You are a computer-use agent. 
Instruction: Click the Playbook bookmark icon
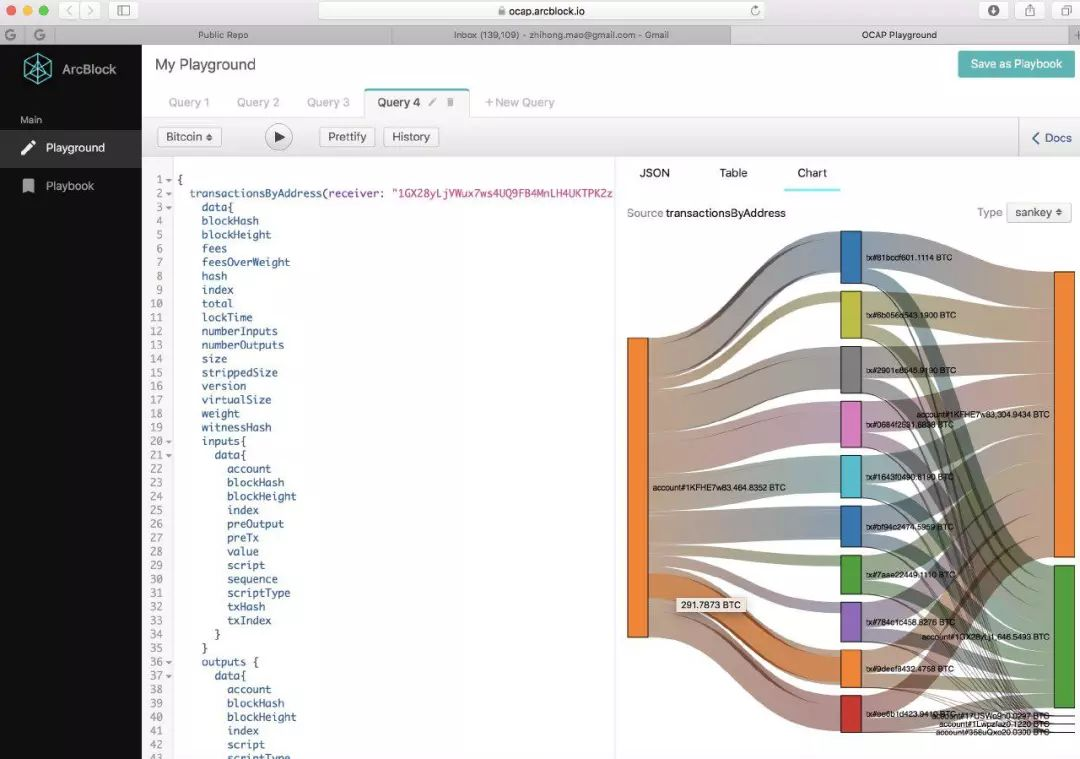[x=28, y=186]
